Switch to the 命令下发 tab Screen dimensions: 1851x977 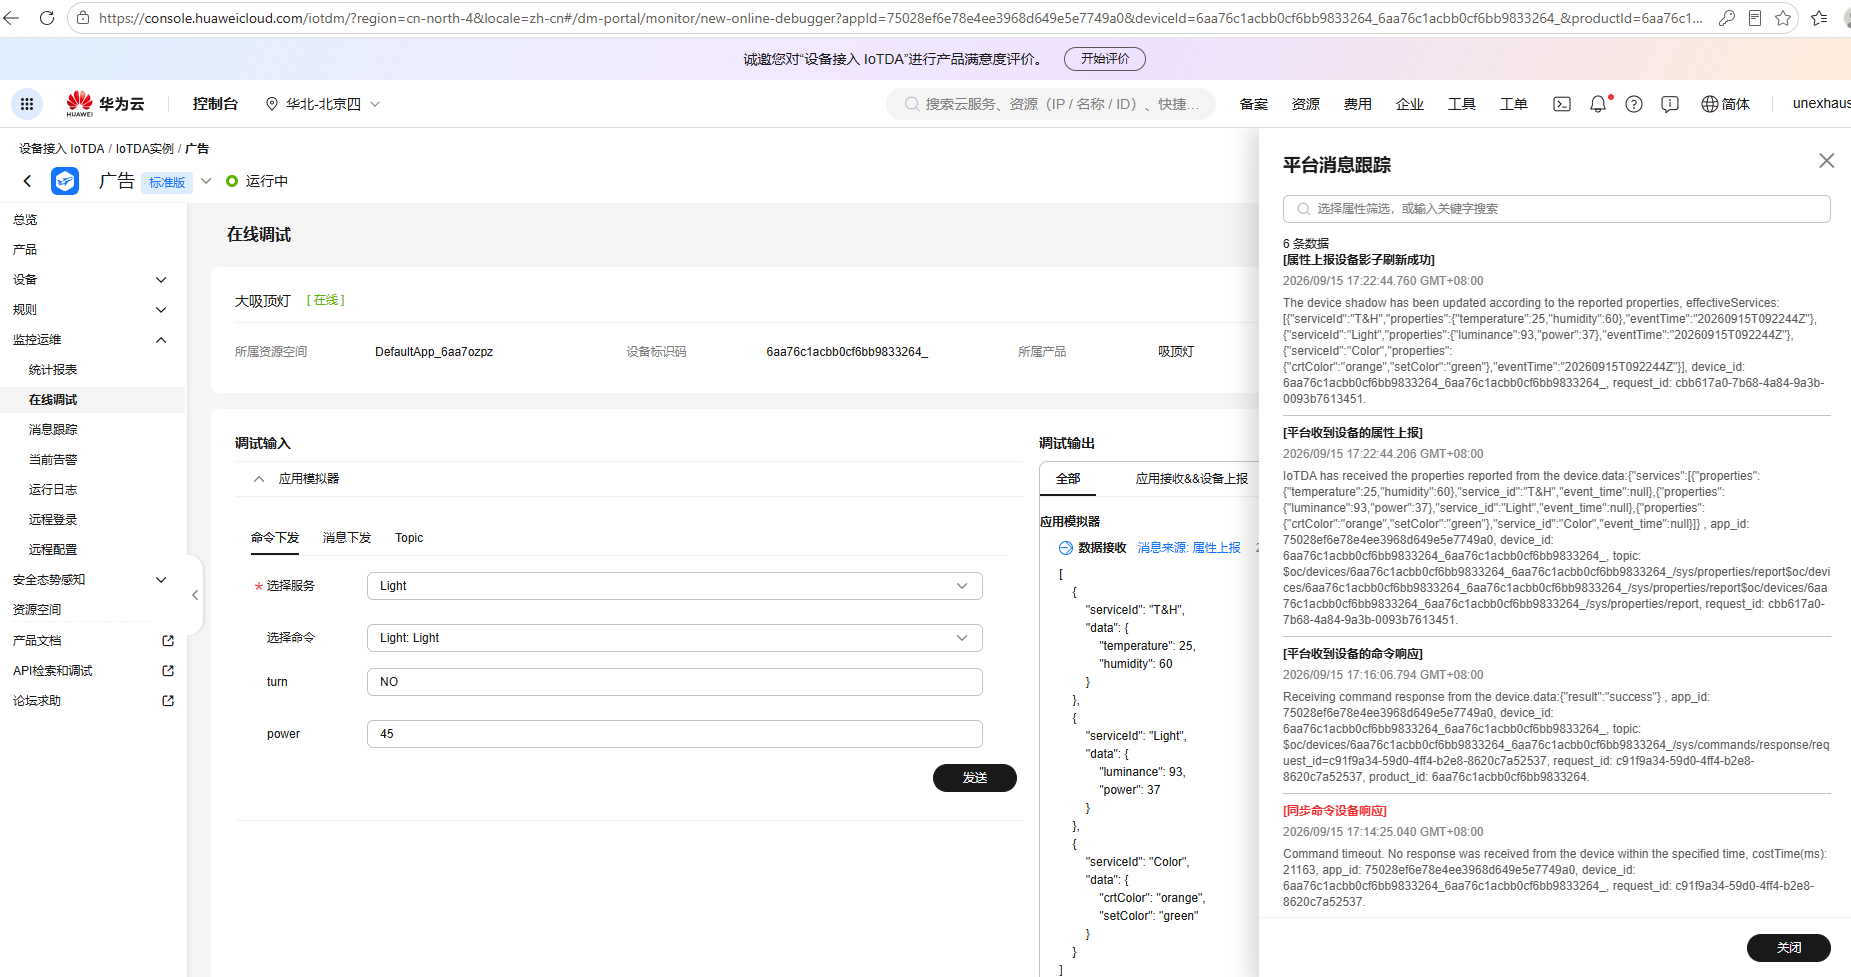pos(275,538)
